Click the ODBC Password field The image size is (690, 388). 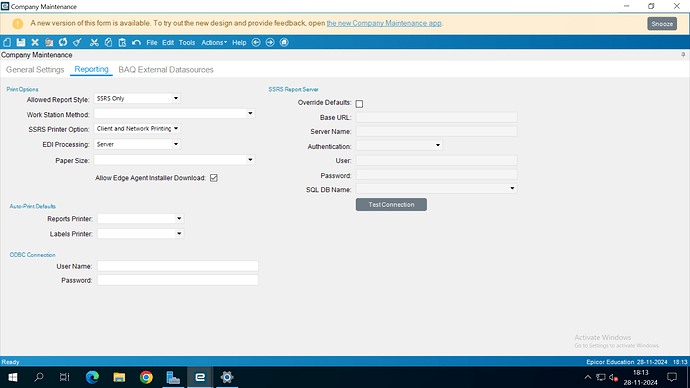pyautogui.click(x=178, y=280)
